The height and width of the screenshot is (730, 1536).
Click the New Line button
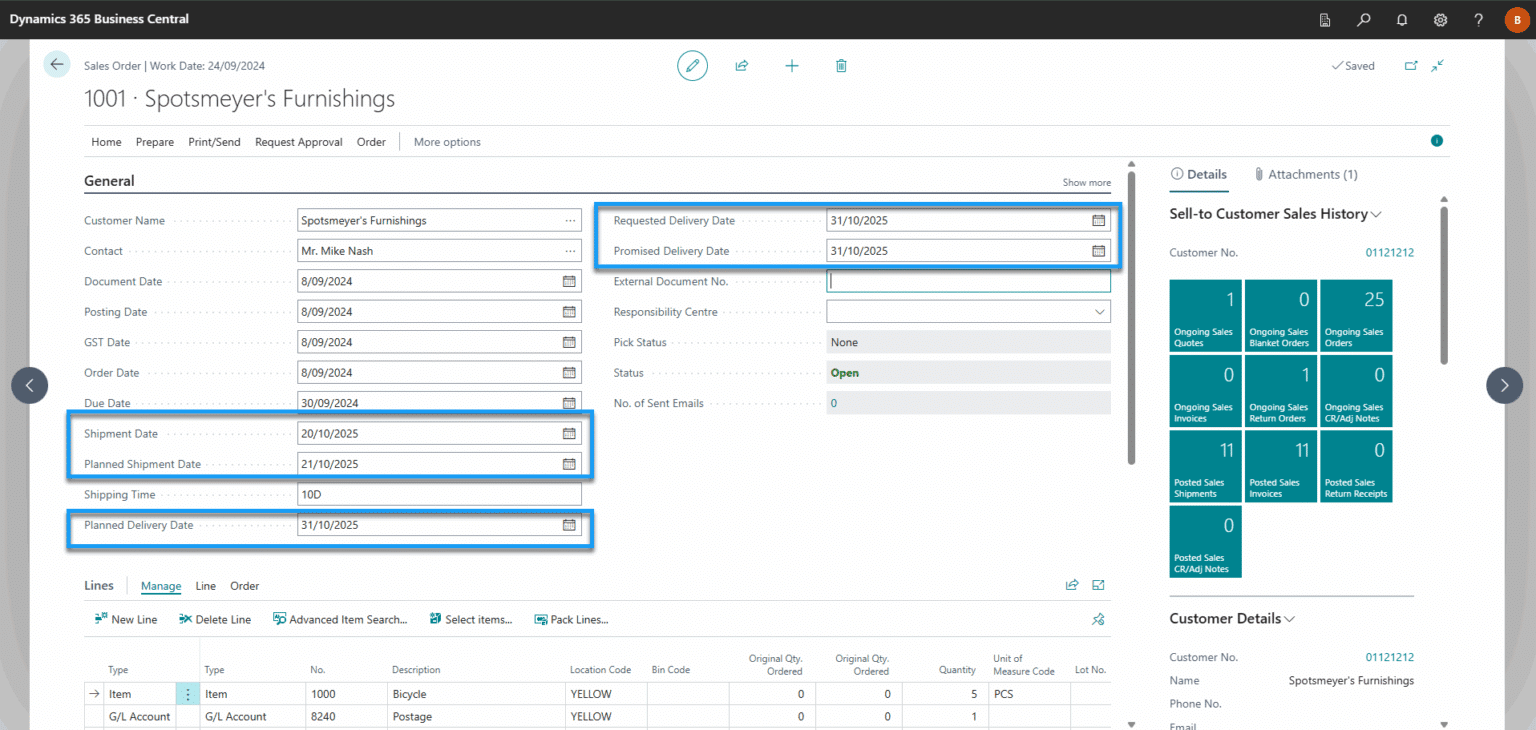[x=126, y=620]
